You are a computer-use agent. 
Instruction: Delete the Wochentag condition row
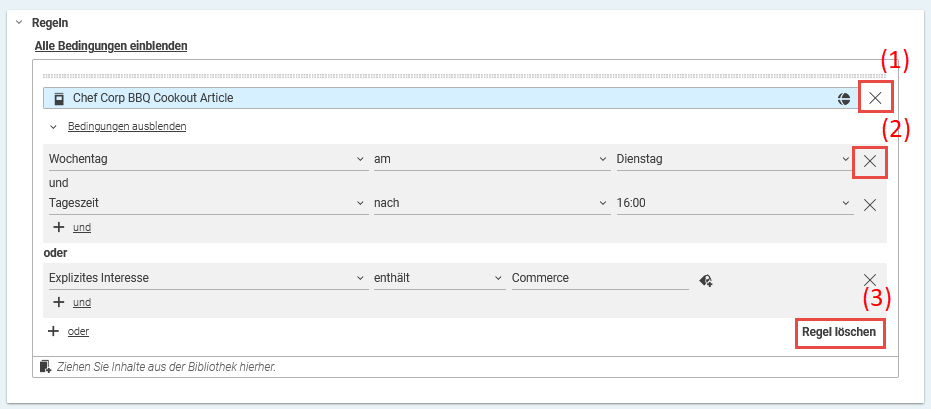coord(869,160)
